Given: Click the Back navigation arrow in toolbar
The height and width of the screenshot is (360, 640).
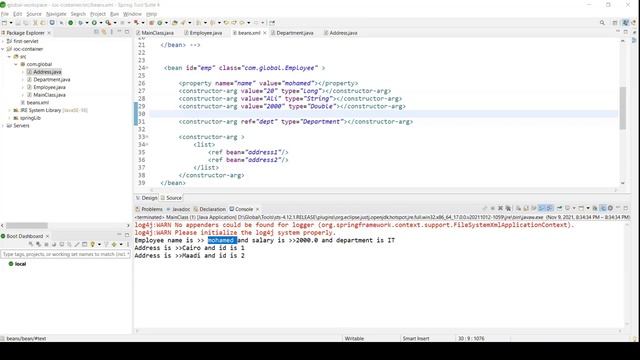Looking at the screenshot, I should [242, 23].
